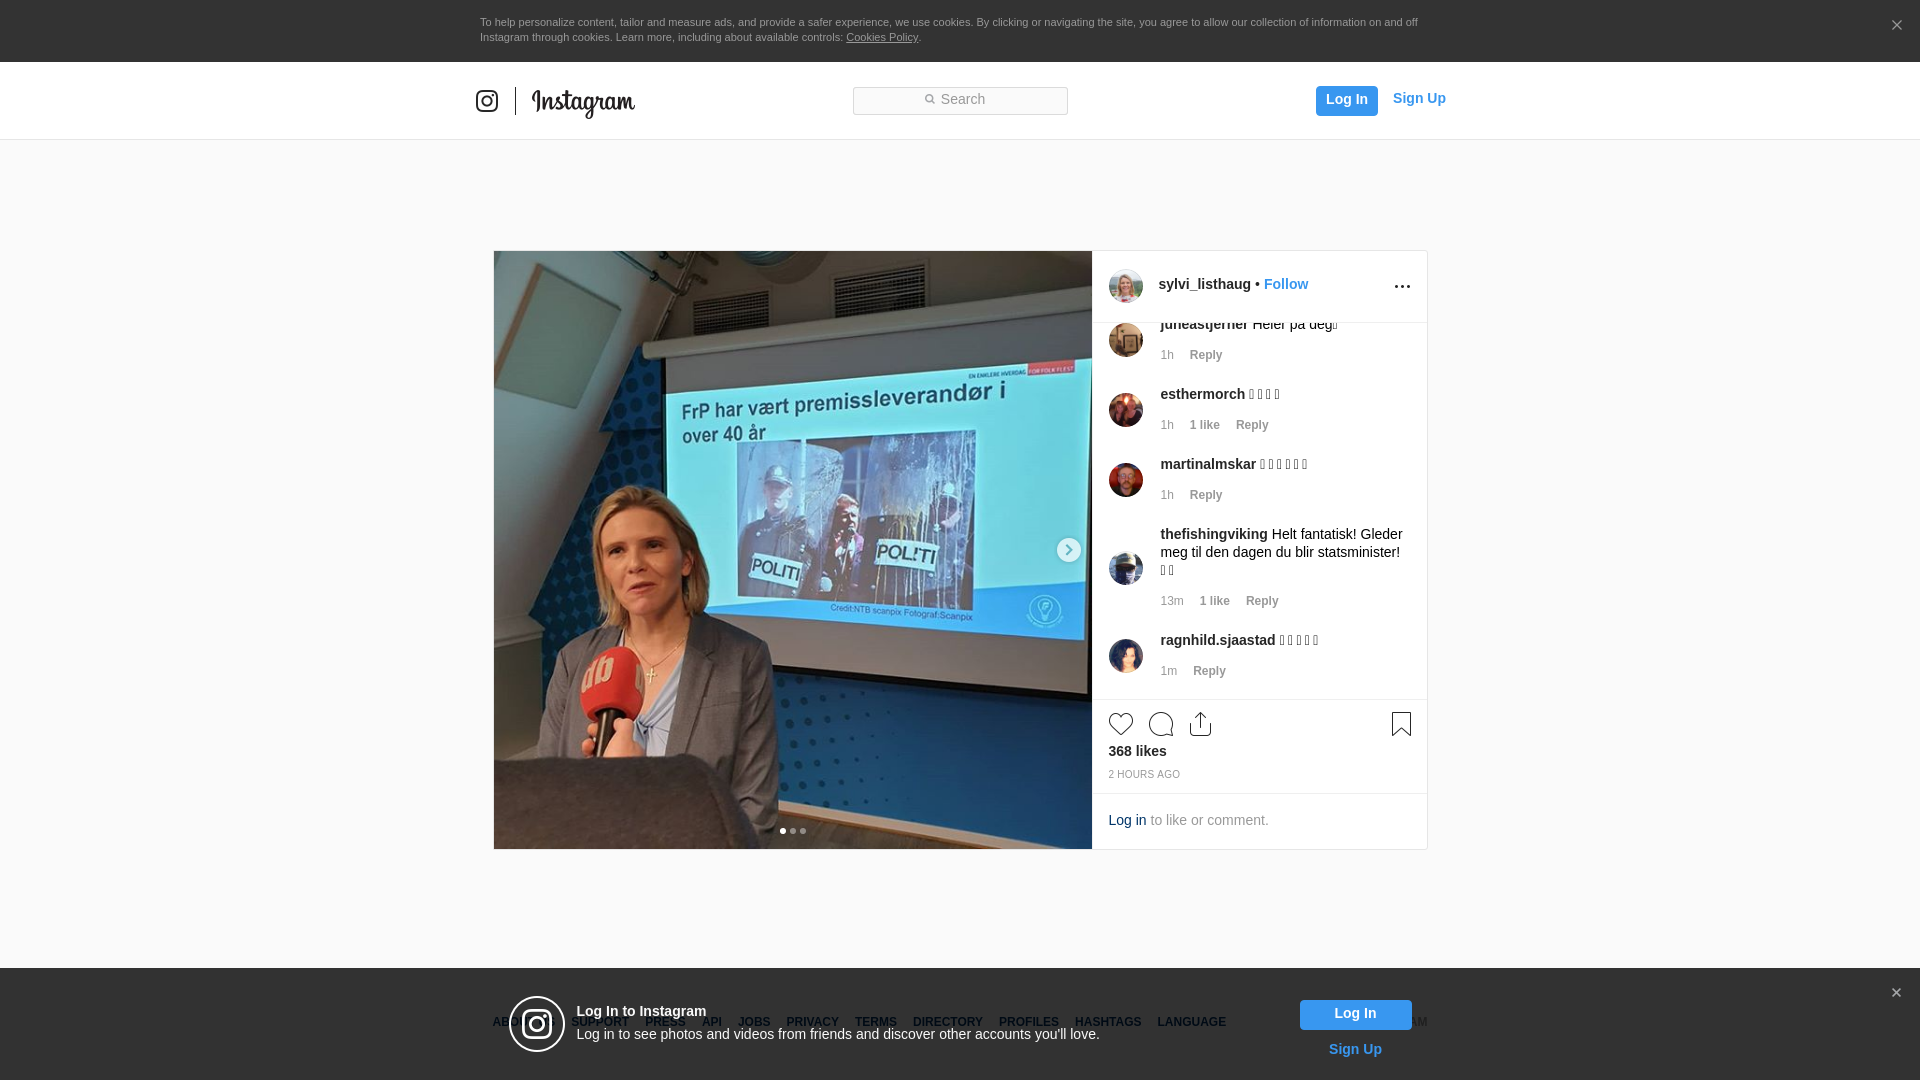1920x1080 pixels.
Task: Reply to martinalmskar's comment
Action: [x=1206, y=495]
